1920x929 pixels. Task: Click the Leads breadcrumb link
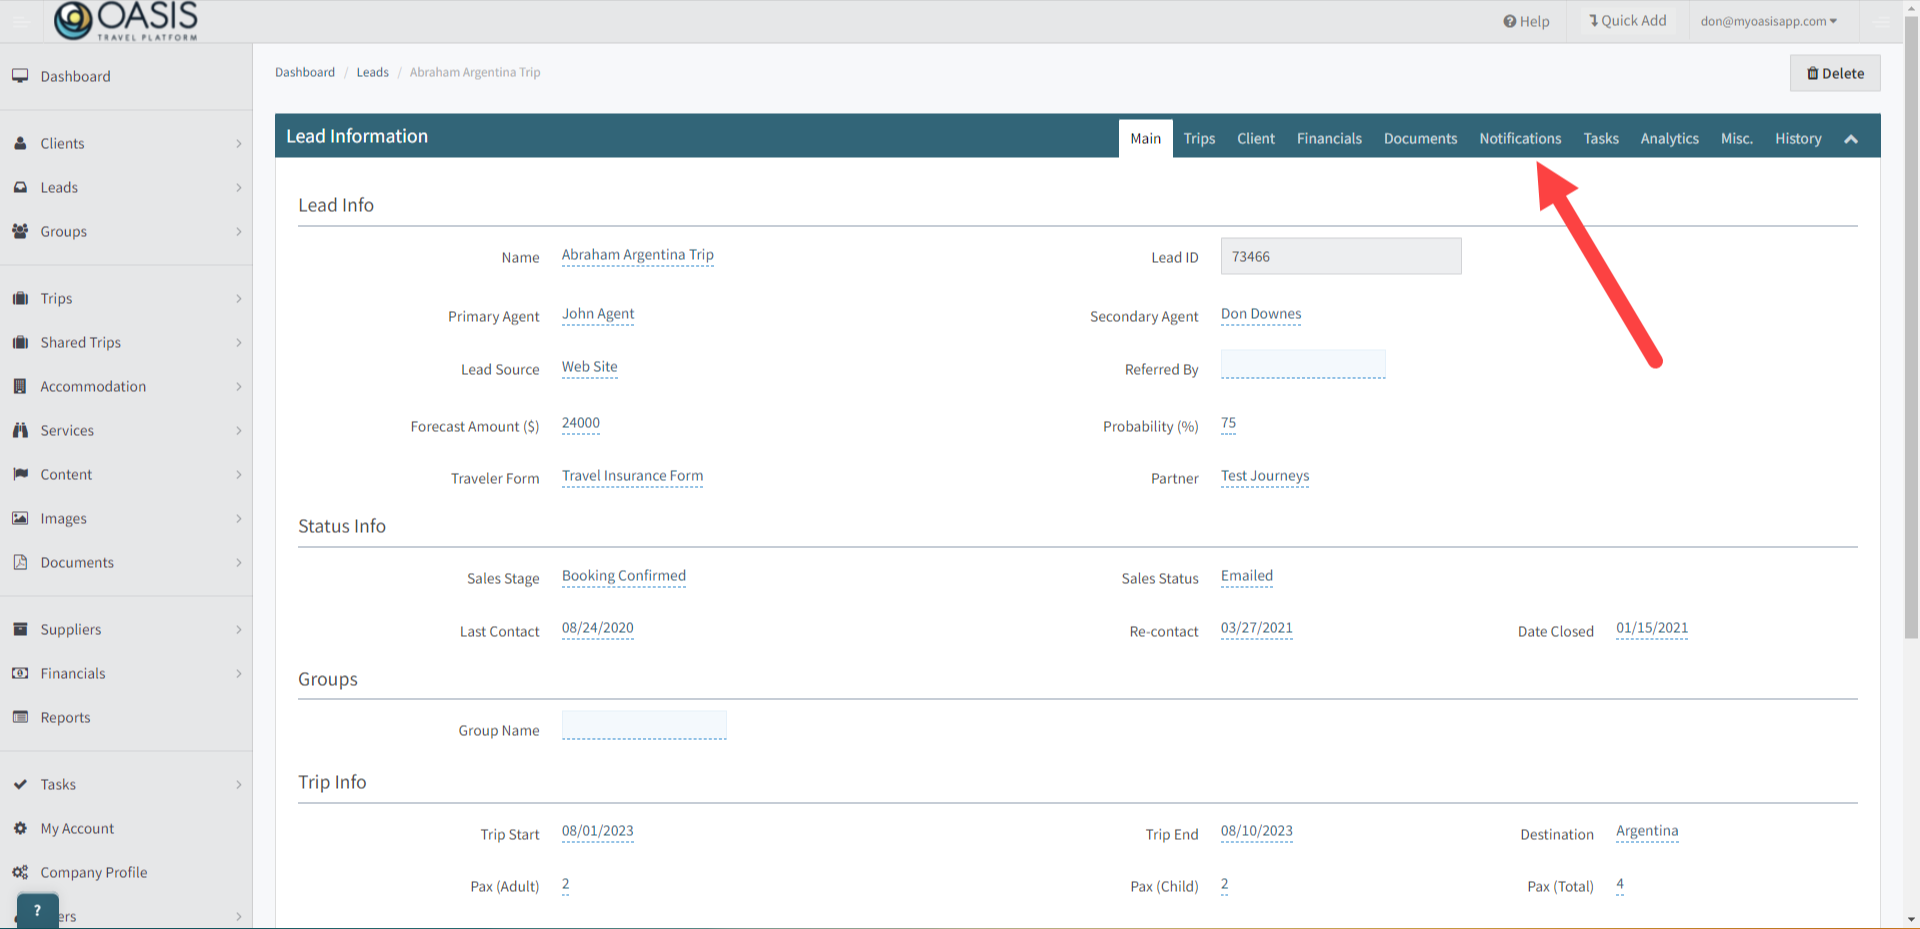click(372, 72)
